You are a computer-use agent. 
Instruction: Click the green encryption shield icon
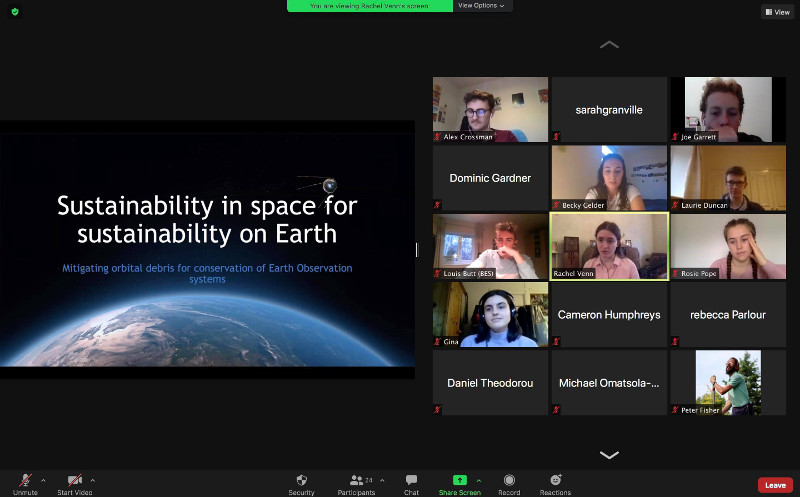pyautogui.click(x=14, y=11)
